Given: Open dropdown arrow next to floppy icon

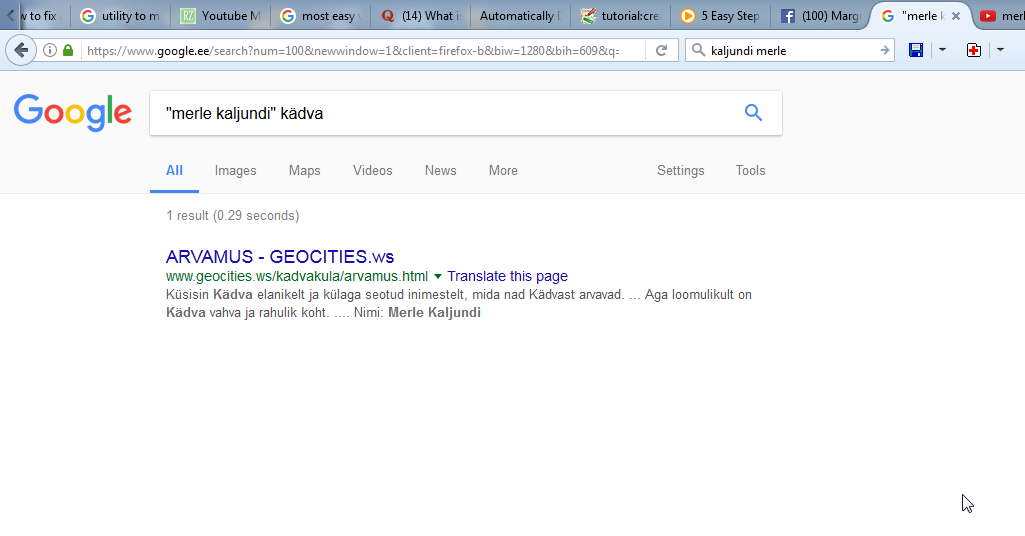Looking at the screenshot, I should click(x=942, y=50).
